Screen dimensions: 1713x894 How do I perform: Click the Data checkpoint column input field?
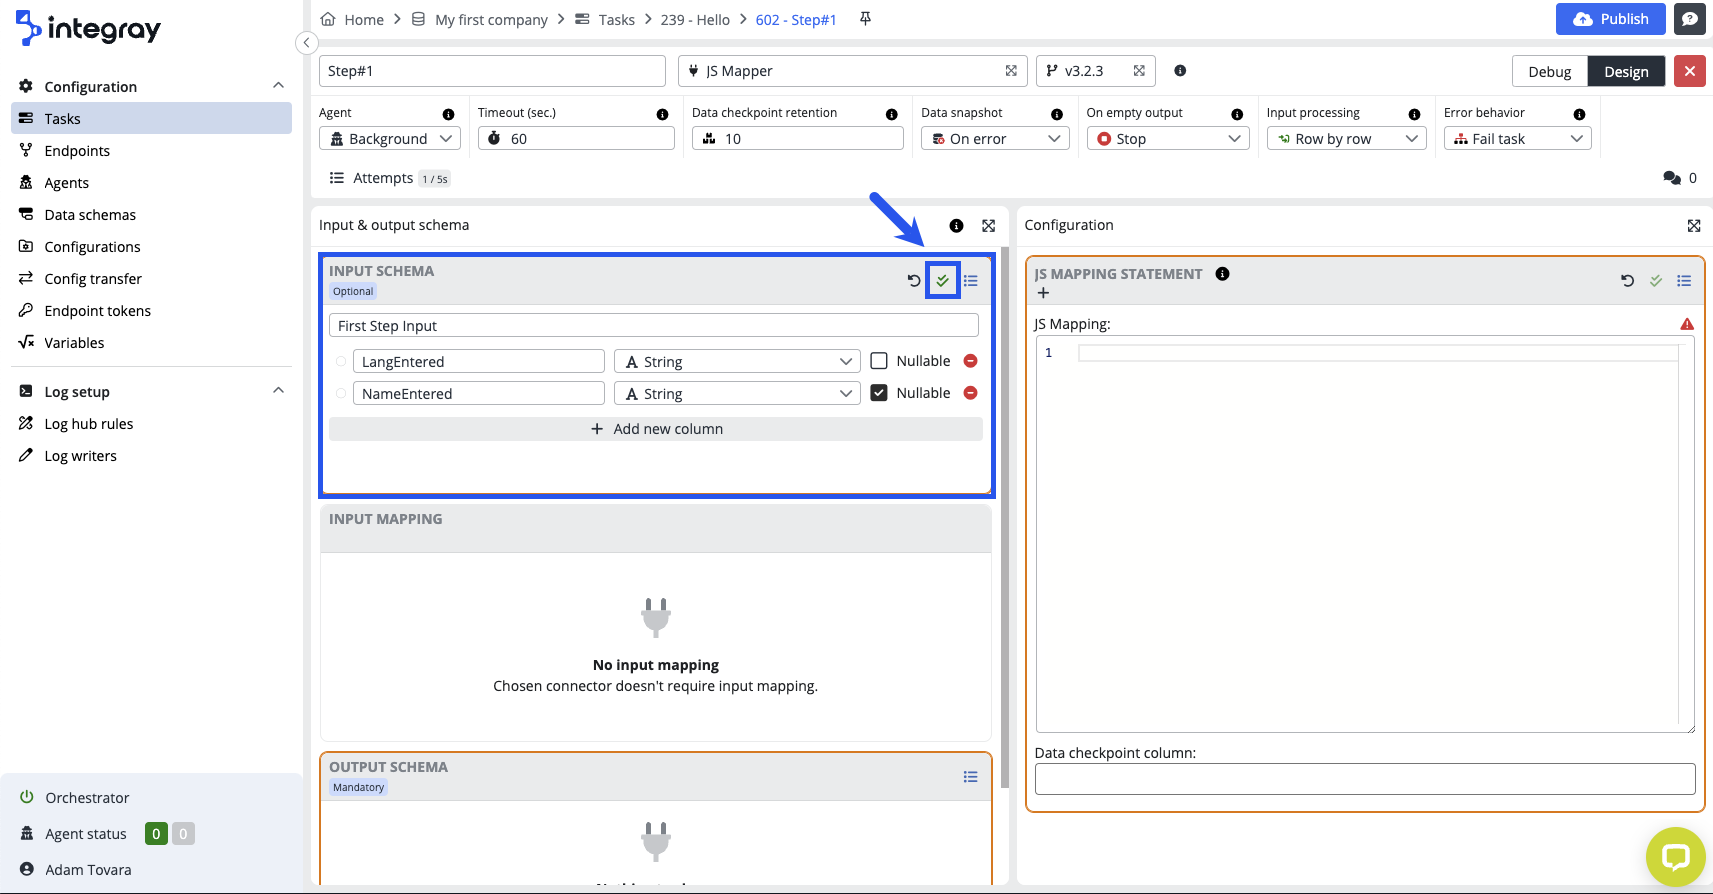[x=1364, y=779]
